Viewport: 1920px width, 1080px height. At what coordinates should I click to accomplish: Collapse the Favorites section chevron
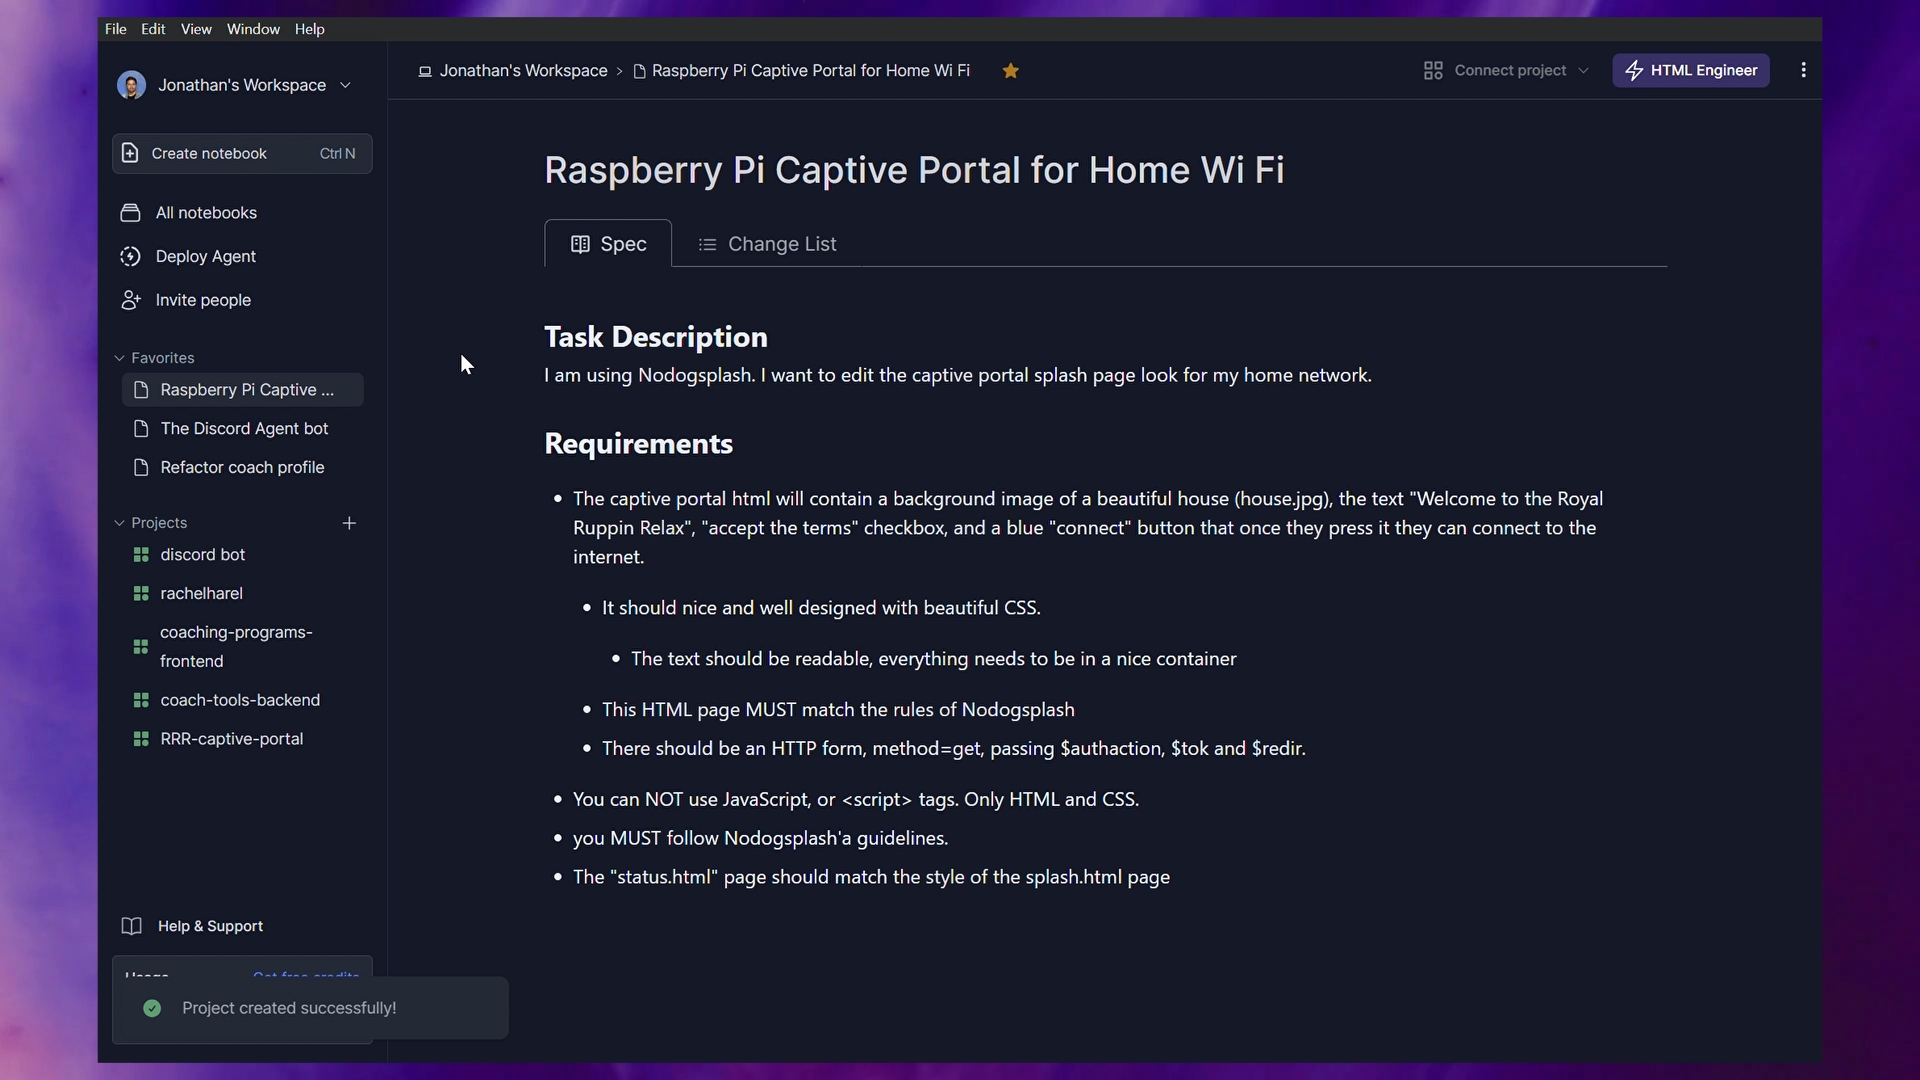tap(119, 358)
